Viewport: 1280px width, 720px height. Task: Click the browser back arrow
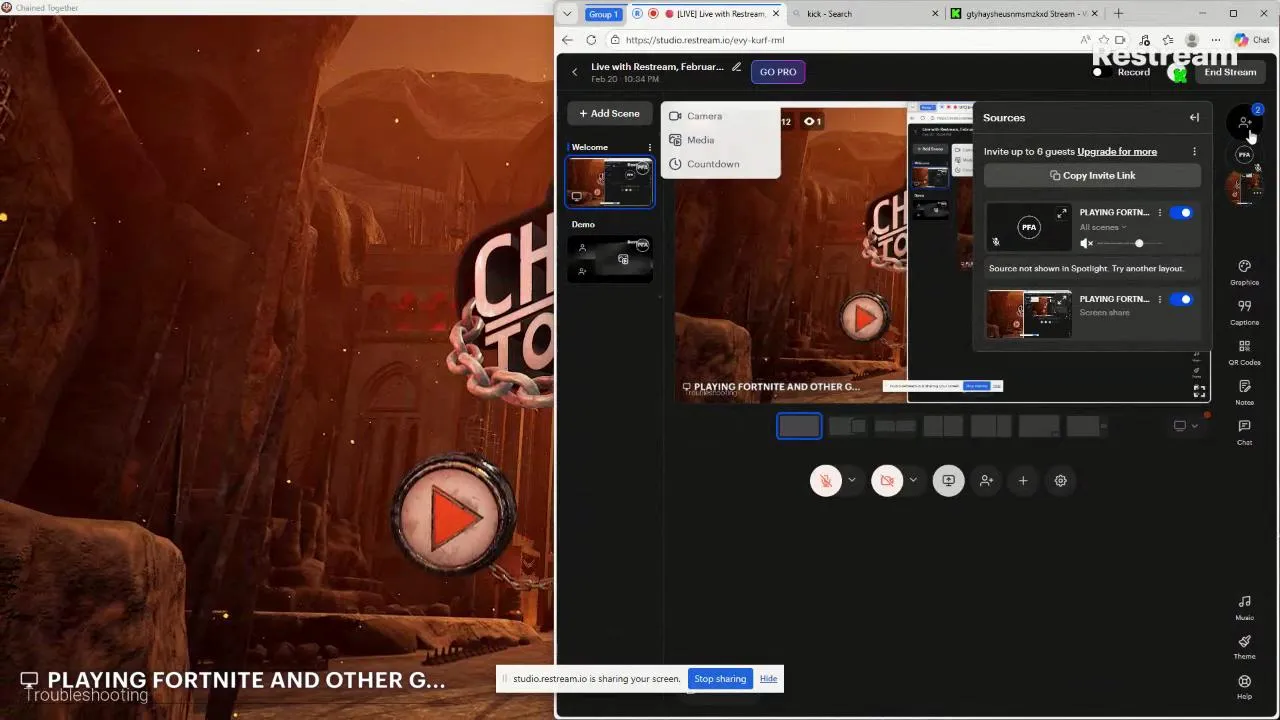pyautogui.click(x=567, y=40)
